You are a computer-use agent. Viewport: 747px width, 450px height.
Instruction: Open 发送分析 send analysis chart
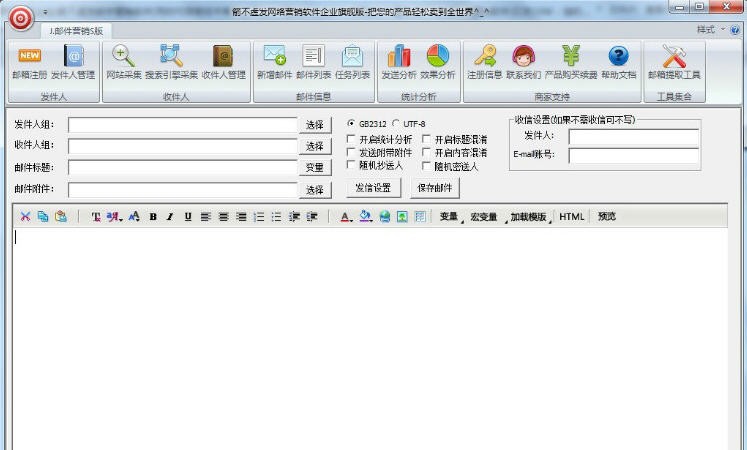399,62
